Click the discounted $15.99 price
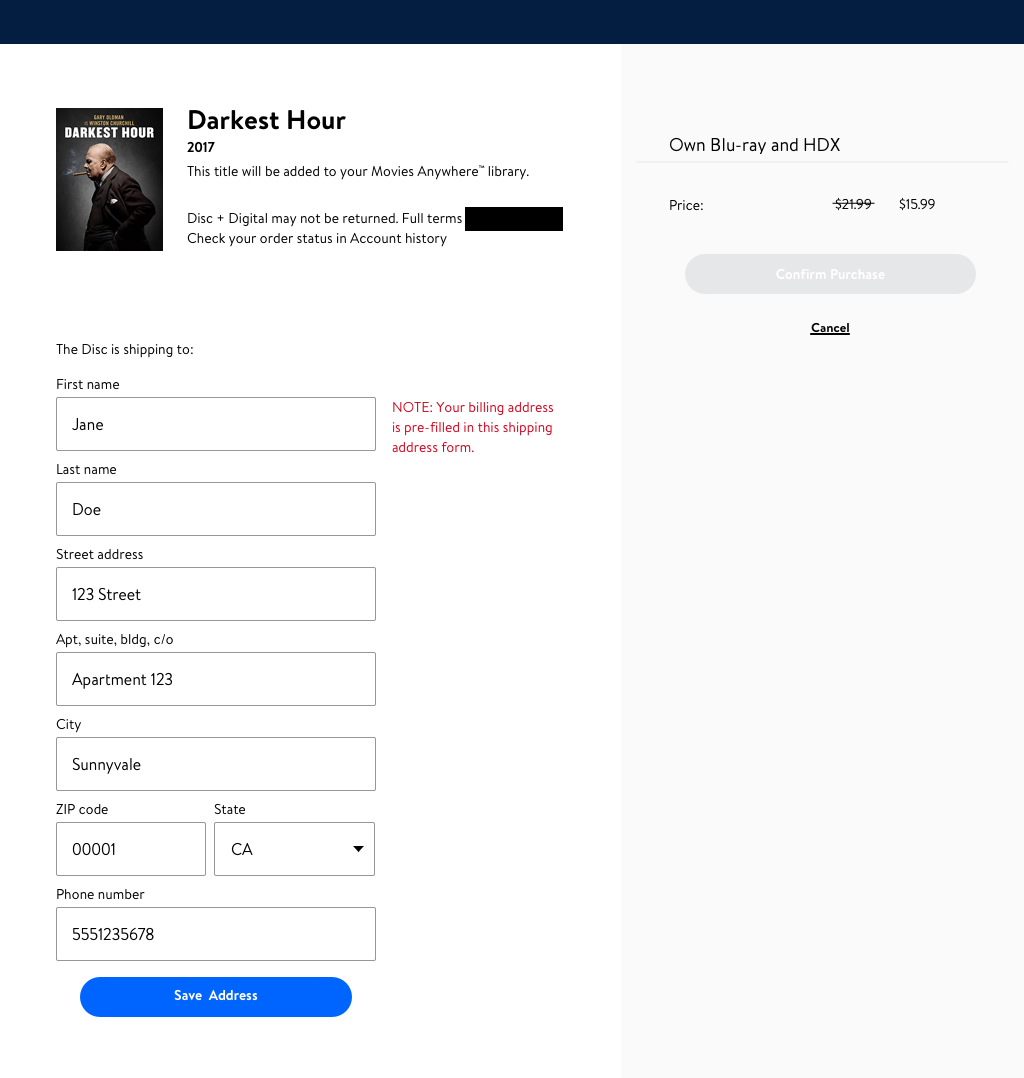Viewport: 1024px width, 1078px height. pos(917,204)
